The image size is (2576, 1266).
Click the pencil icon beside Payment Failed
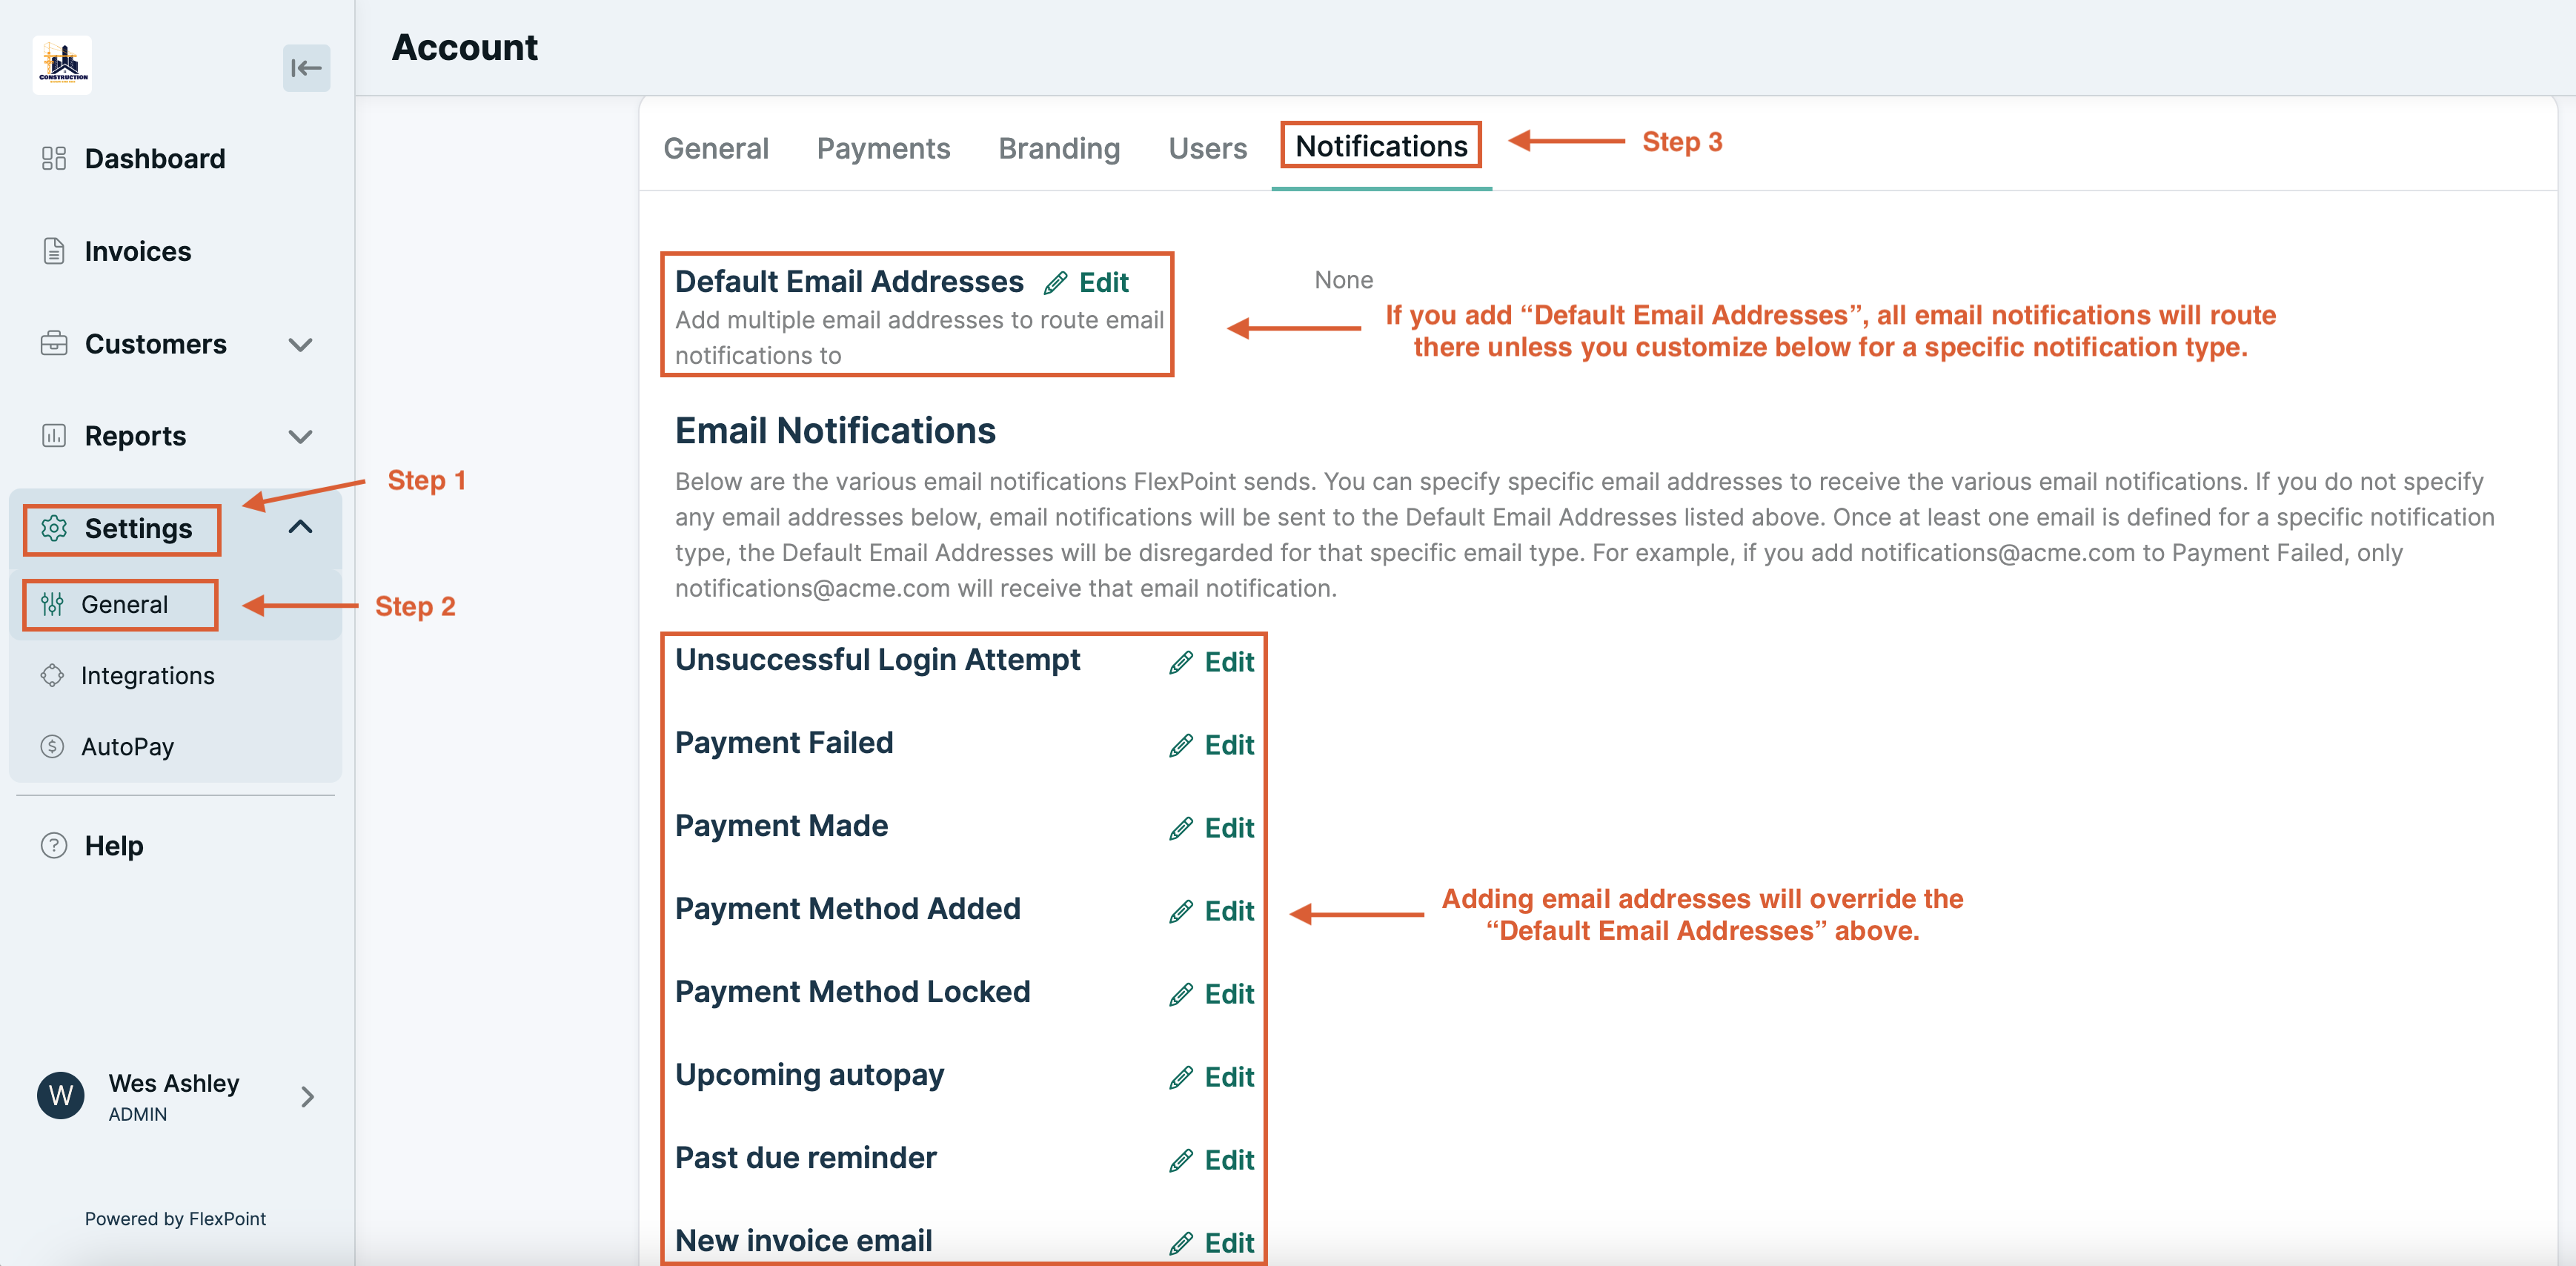point(1181,744)
